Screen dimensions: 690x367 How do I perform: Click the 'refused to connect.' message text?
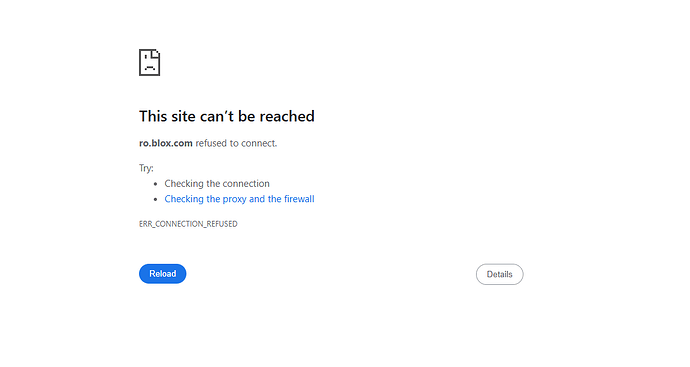(x=236, y=143)
